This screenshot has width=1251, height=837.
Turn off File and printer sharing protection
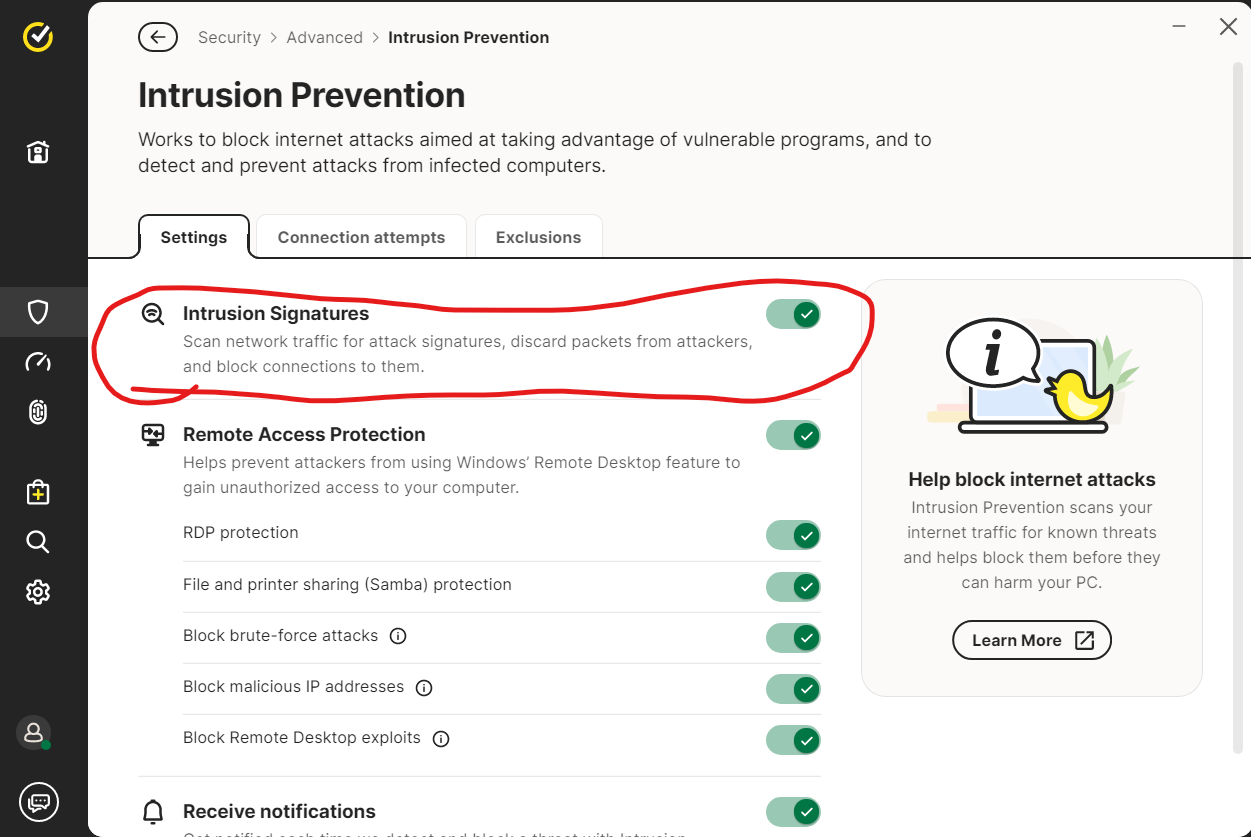click(794, 586)
